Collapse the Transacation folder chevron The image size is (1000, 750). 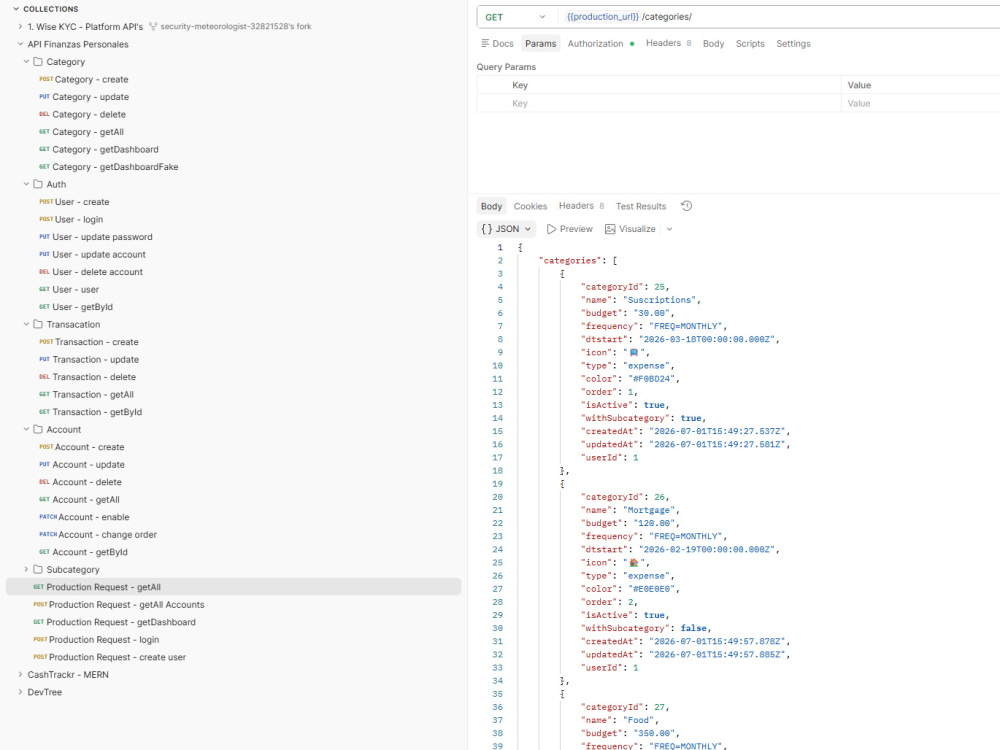[x=26, y=324]
